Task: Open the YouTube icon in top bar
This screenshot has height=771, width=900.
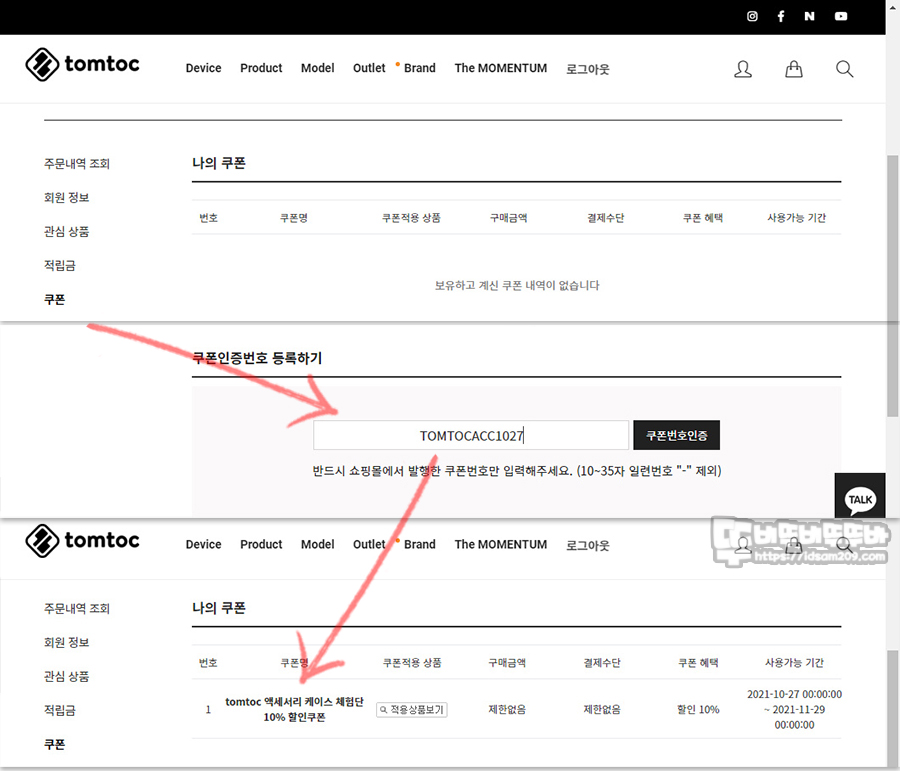Action: pos(841,16)
